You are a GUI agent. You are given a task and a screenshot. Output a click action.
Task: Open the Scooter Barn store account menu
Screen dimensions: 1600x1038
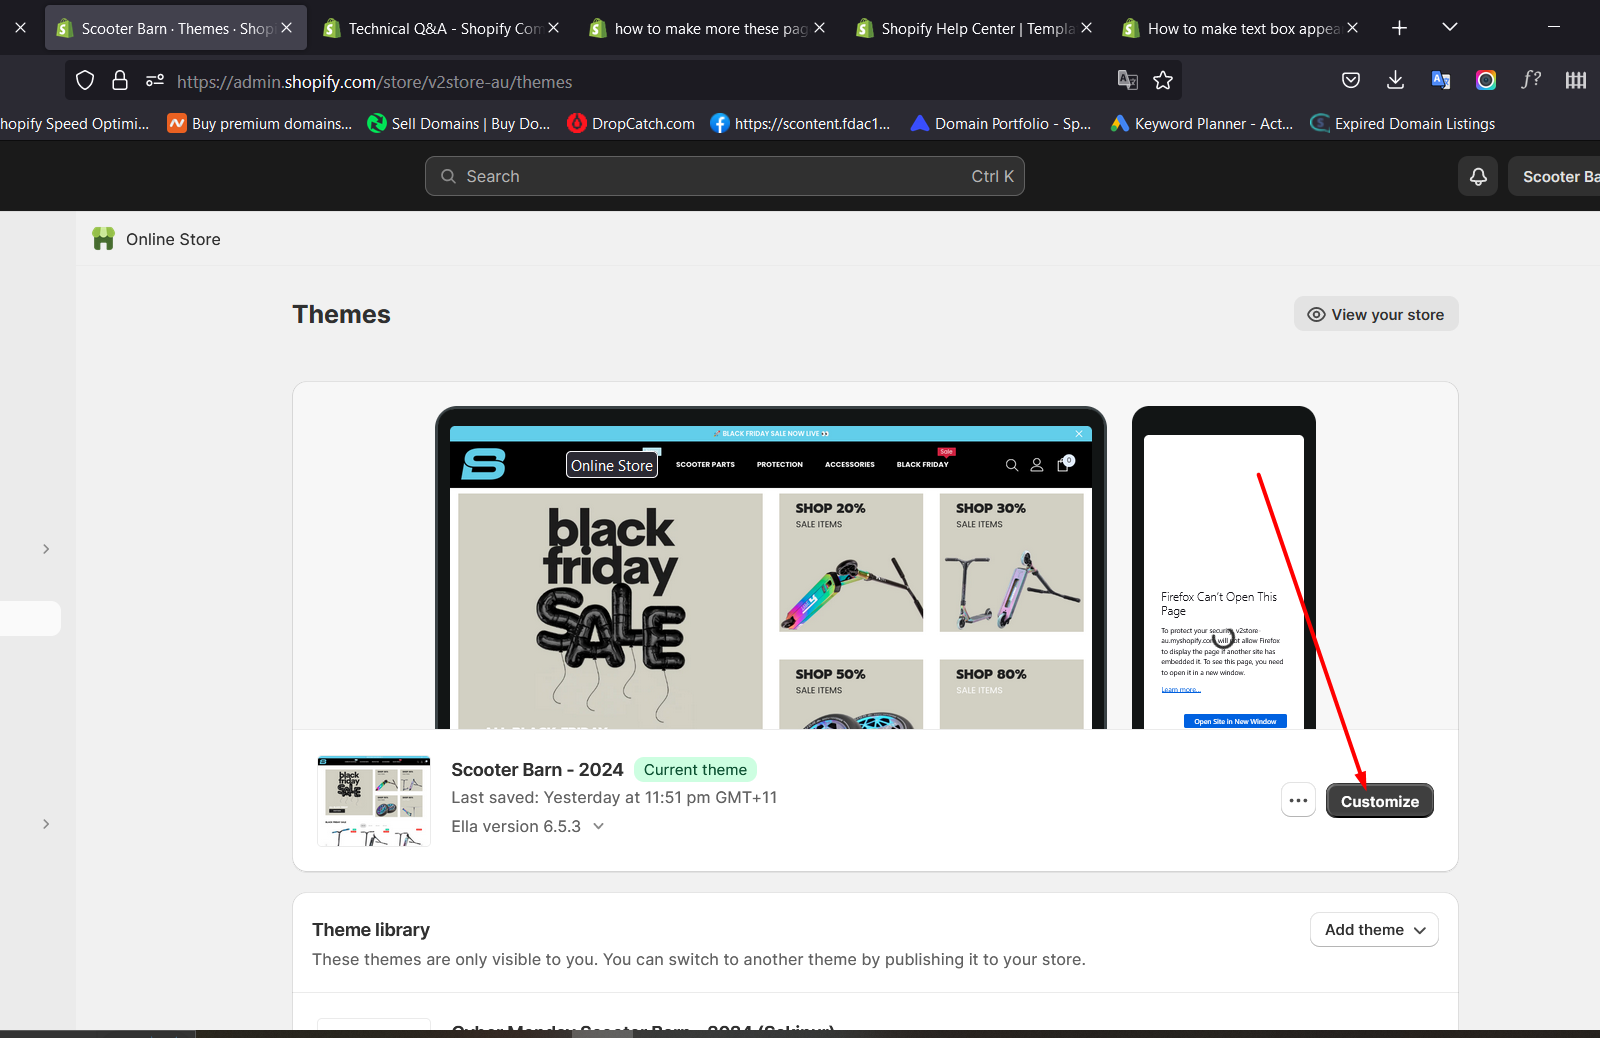tap(1555, 177)
